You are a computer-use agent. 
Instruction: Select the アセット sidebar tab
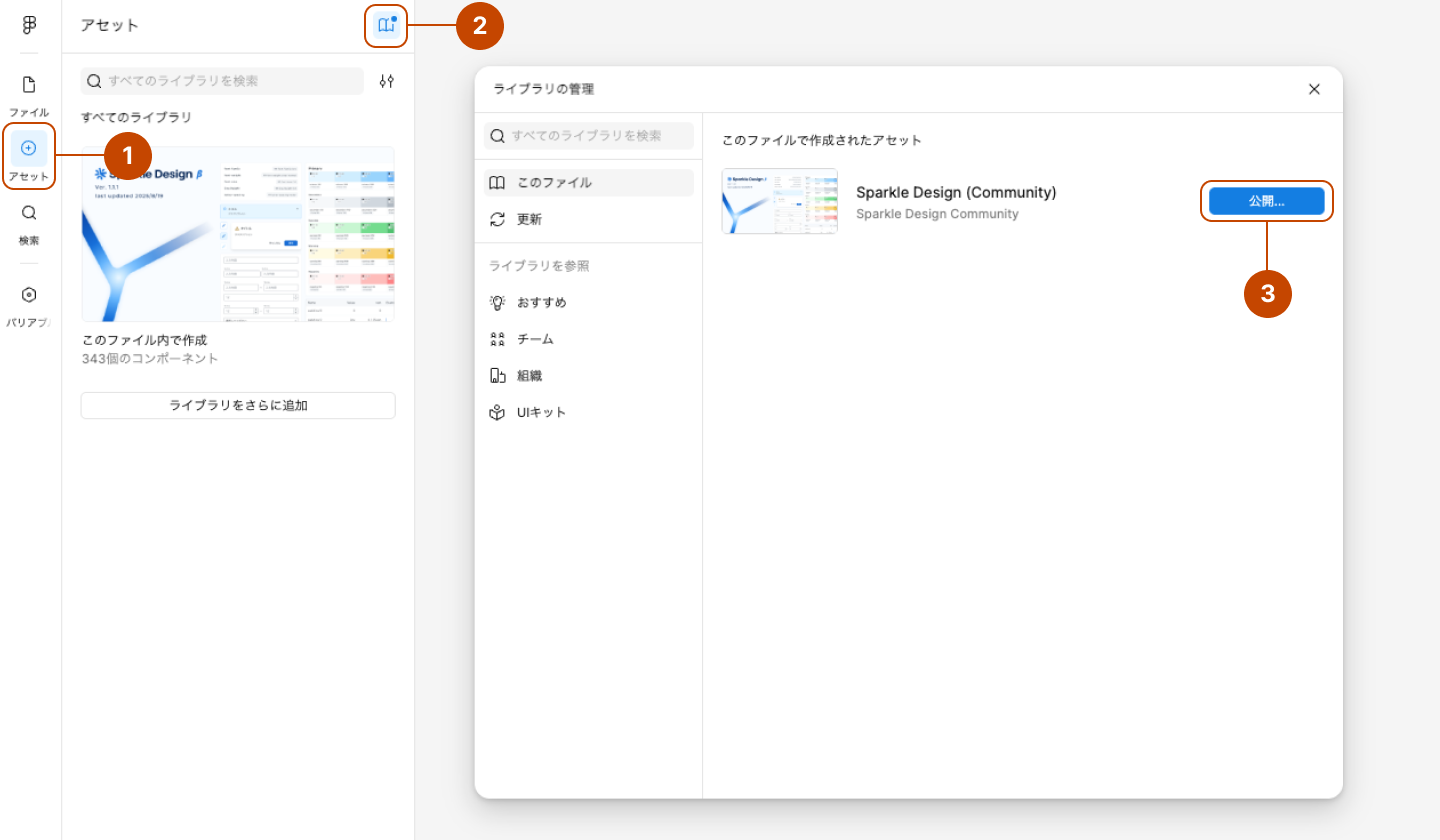pyautogui.click(x=29, y=158)
